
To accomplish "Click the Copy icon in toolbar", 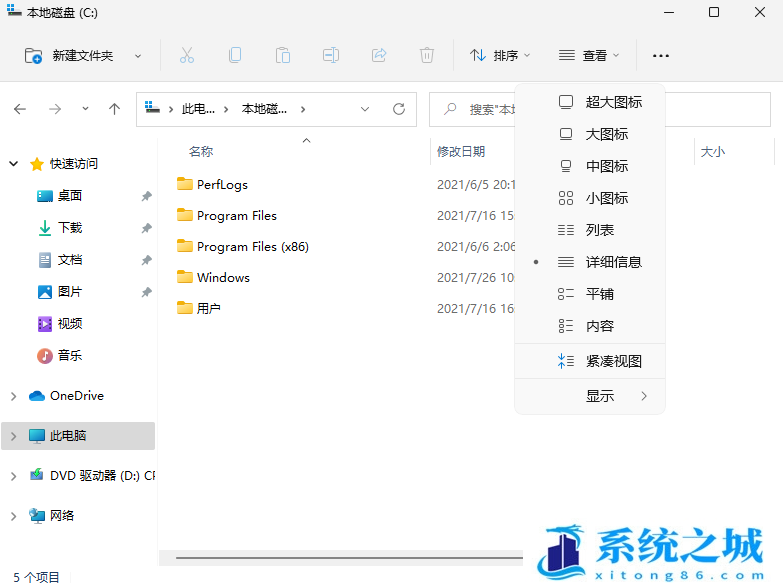I will pyautogui.click(x=235, y=55).
